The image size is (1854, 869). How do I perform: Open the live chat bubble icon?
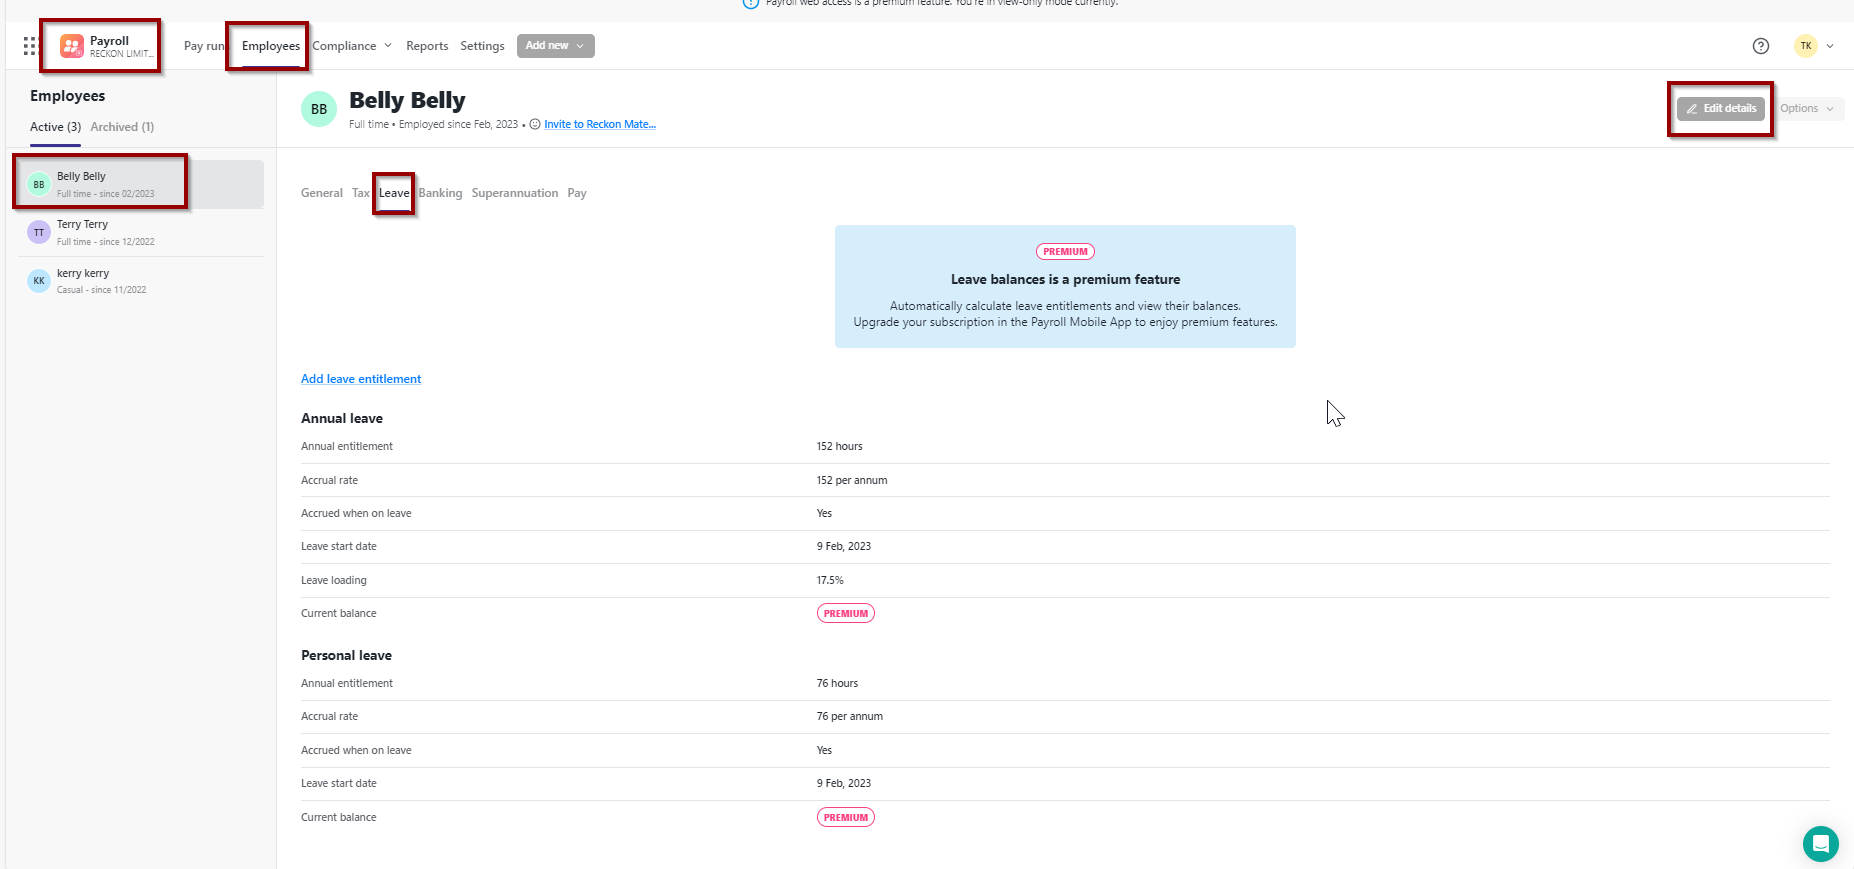[x=1821, y=843]
